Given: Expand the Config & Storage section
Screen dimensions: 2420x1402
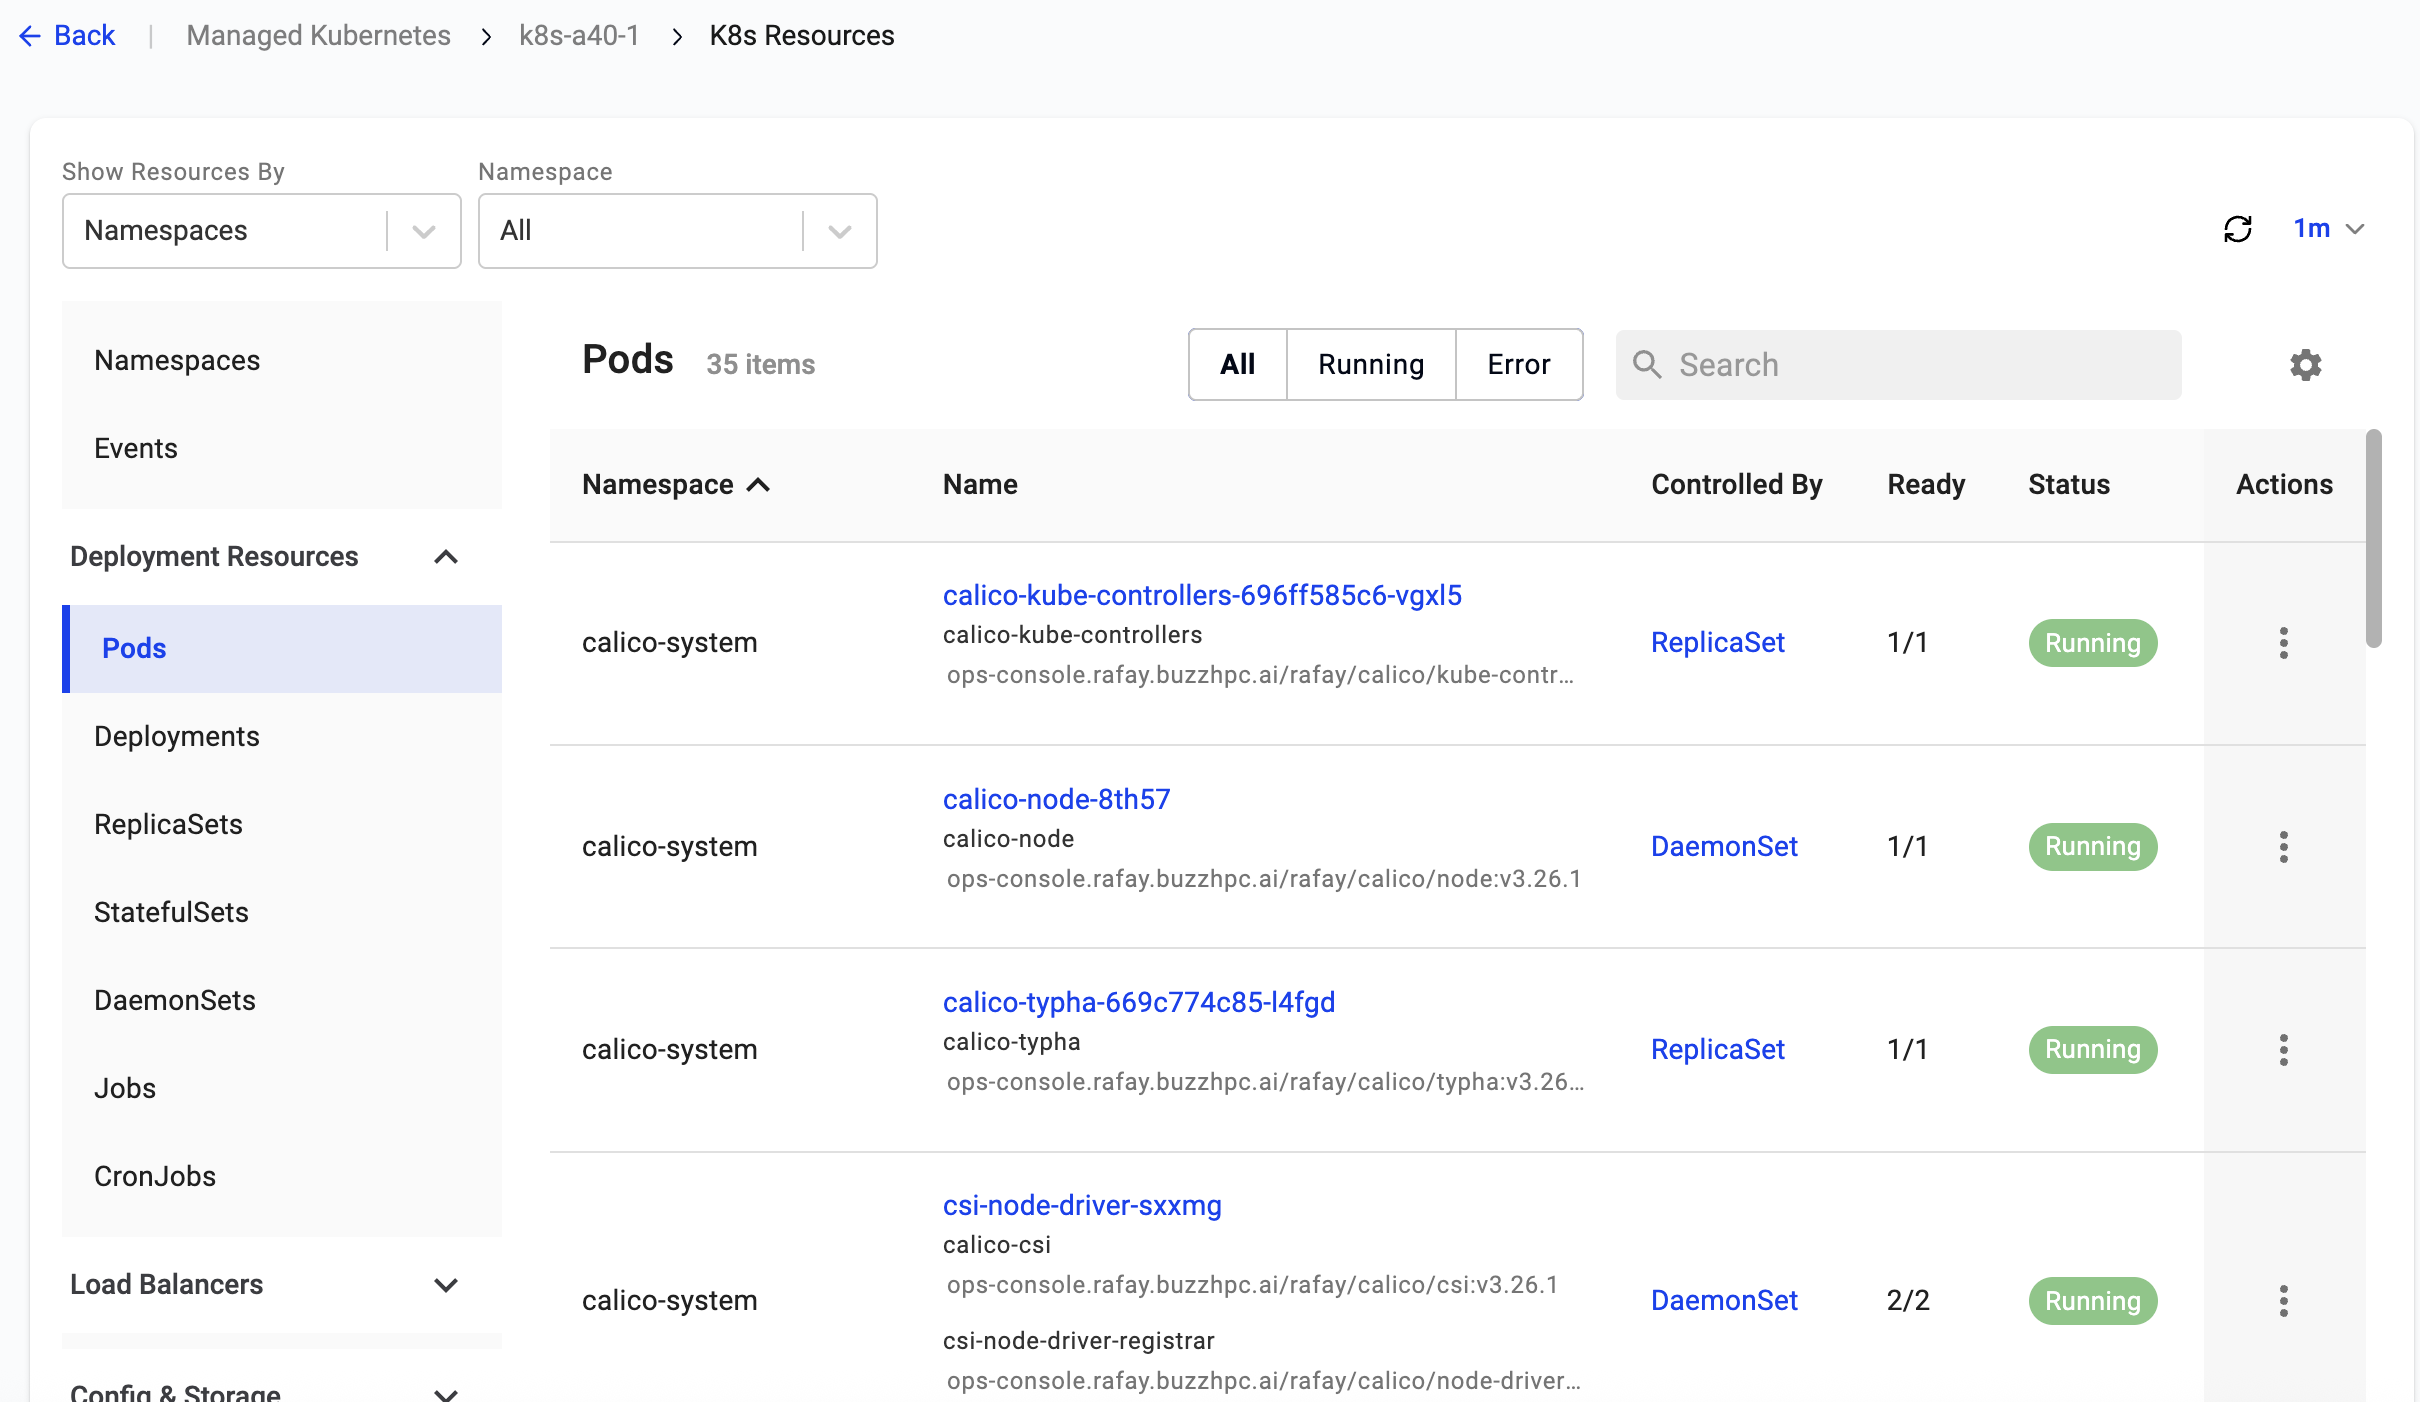Looking at the screenshot, I should tap(446, 1393).
